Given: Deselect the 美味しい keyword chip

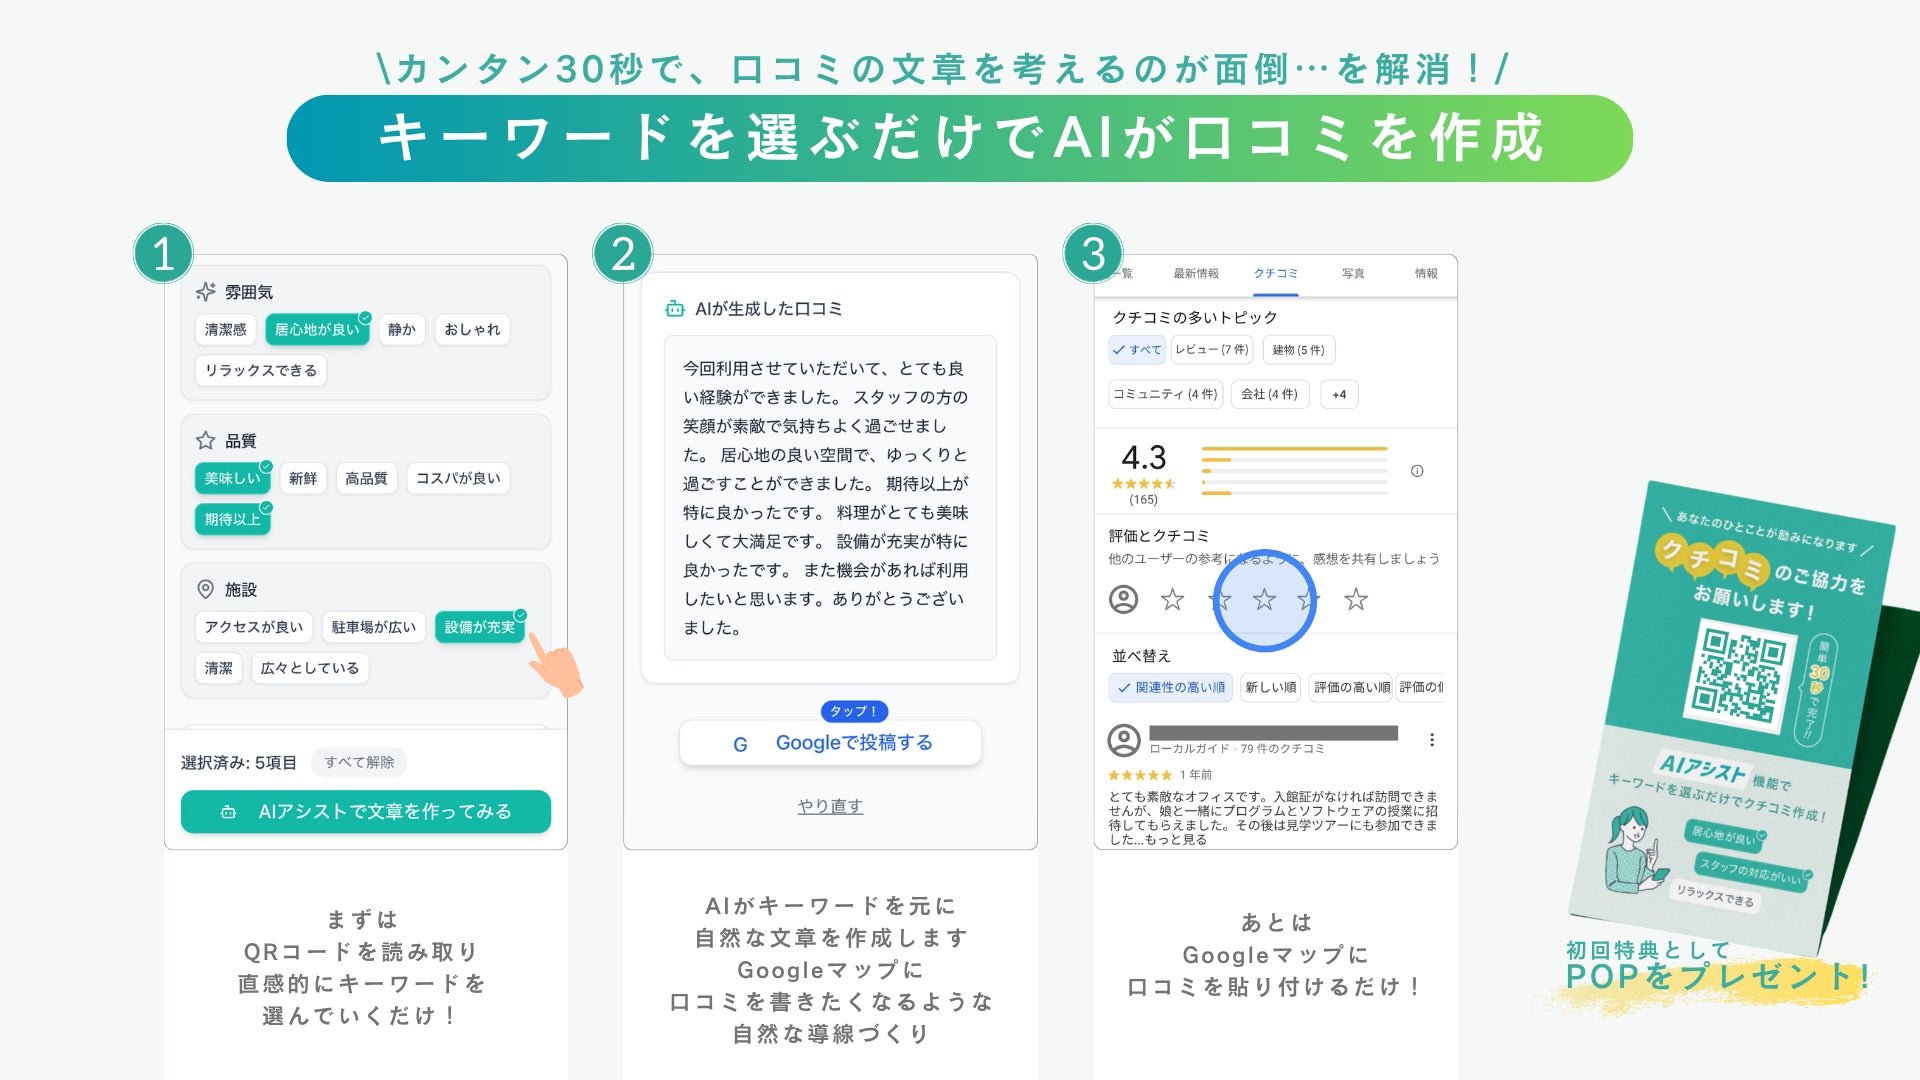Looking at the screenshot, I should 233,479.
